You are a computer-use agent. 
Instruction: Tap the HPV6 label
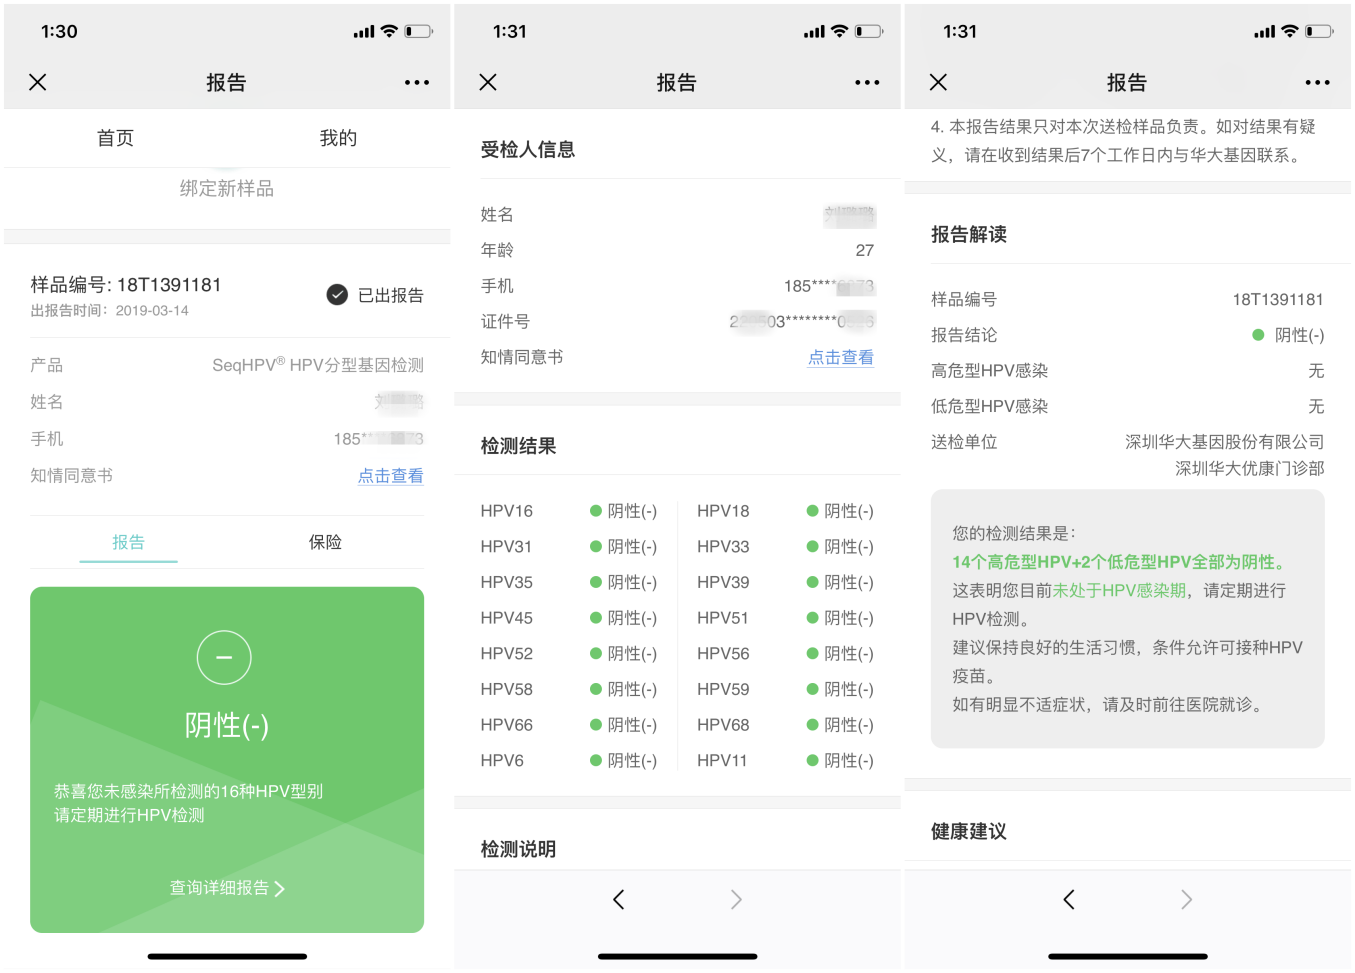coord(502,761)
